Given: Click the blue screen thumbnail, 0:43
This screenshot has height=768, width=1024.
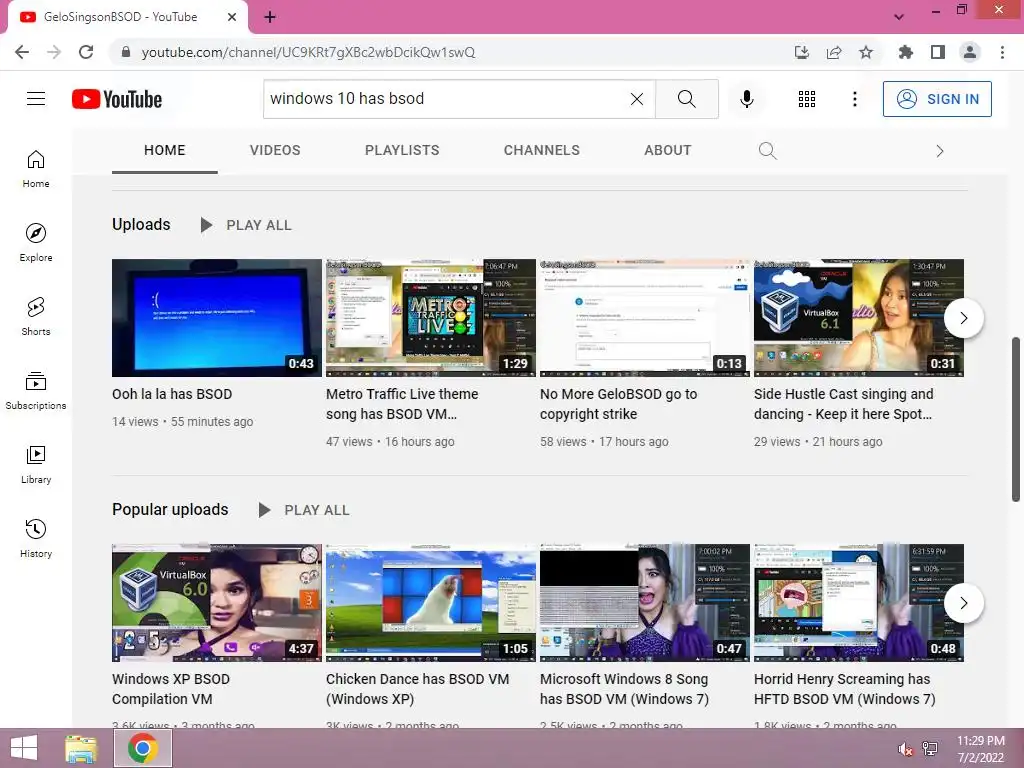Looking at the screenshot, I should tap(217, 318).
